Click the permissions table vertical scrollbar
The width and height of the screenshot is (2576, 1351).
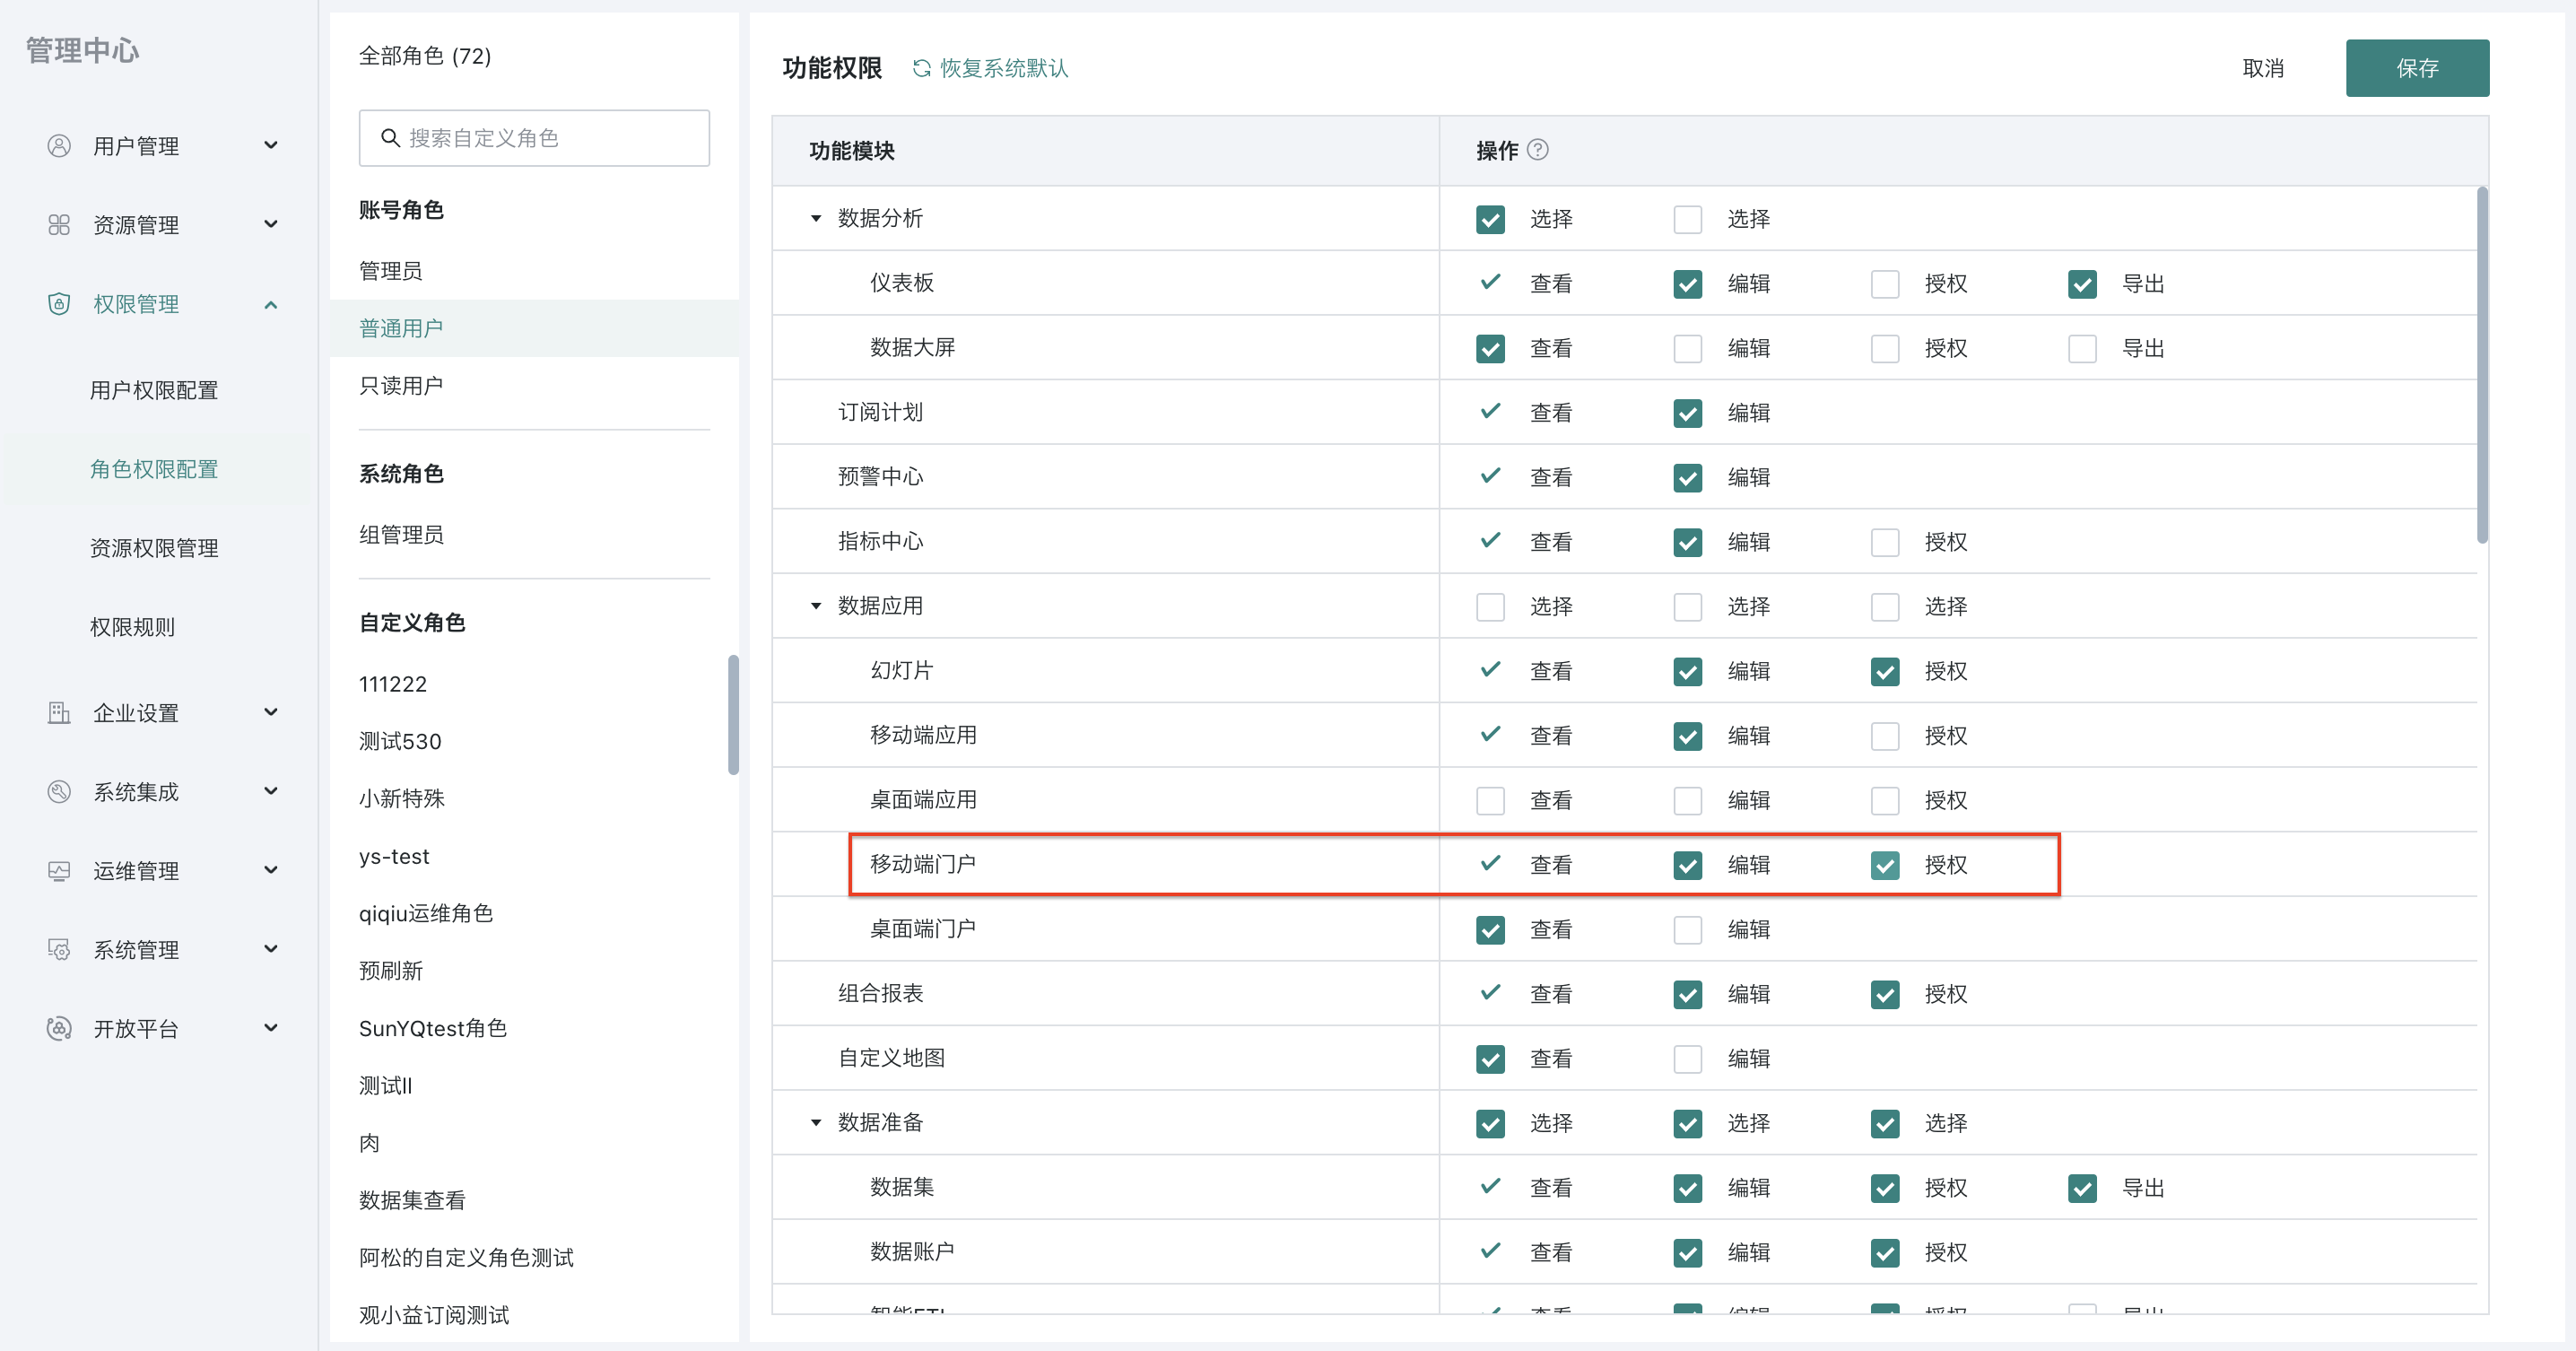(2481, 365)
